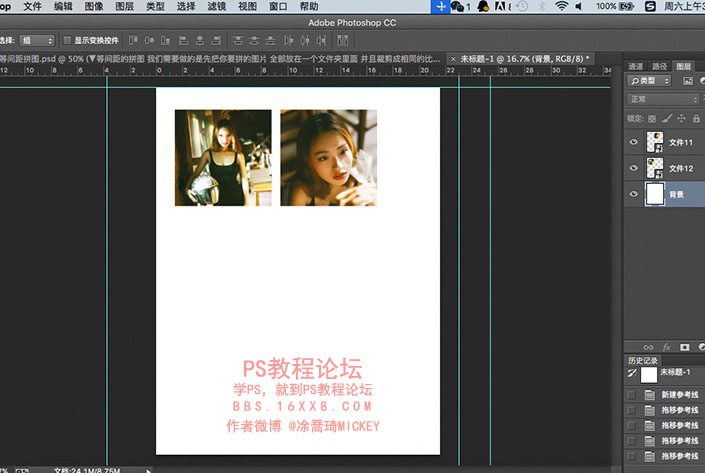
Task: Toggle lock transparent pixels
Action: (x=652, y=119)
